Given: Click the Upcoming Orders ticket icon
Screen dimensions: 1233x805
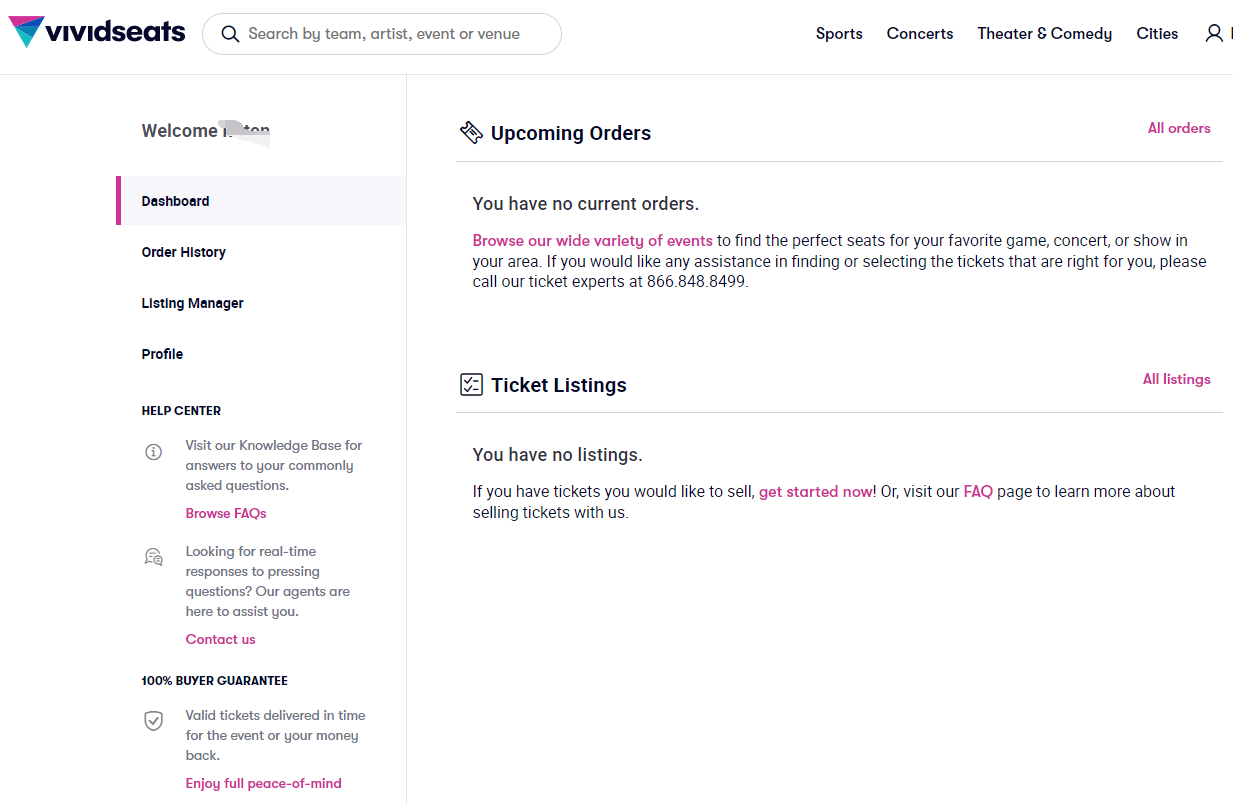Looking at the screenshot, I should [x=471, y=132].
